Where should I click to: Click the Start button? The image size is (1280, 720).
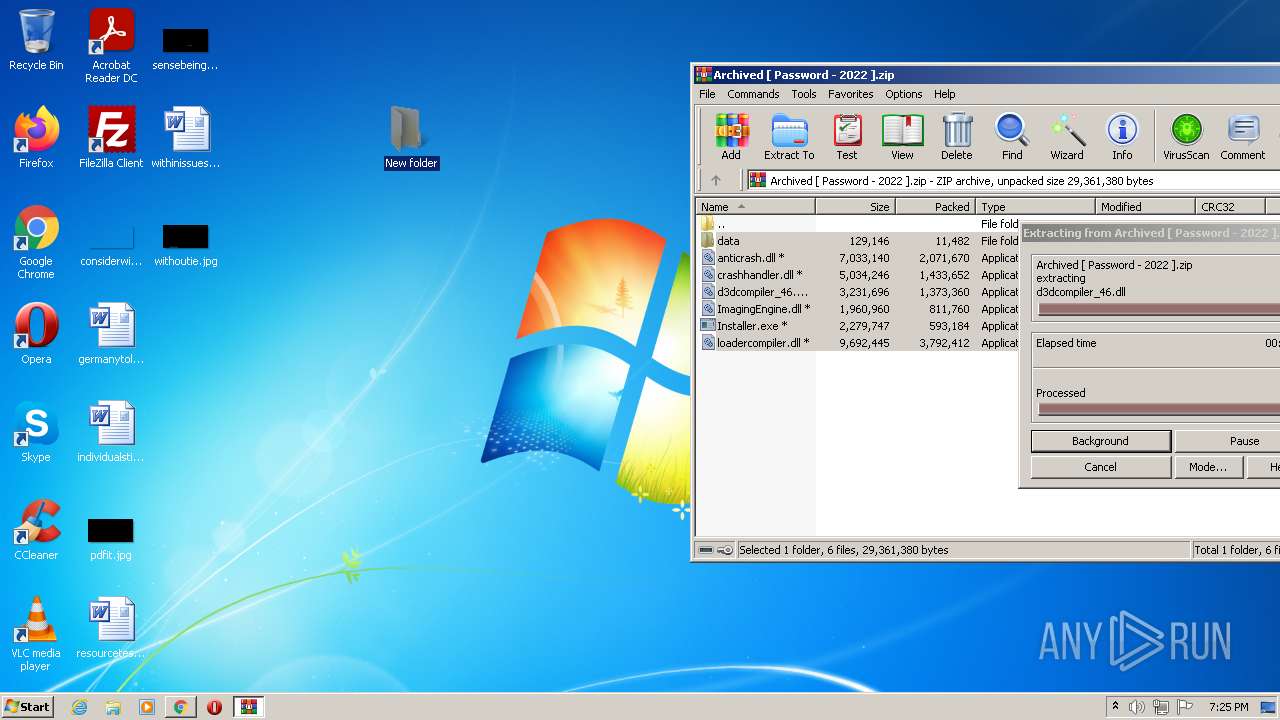click(27, 707)
